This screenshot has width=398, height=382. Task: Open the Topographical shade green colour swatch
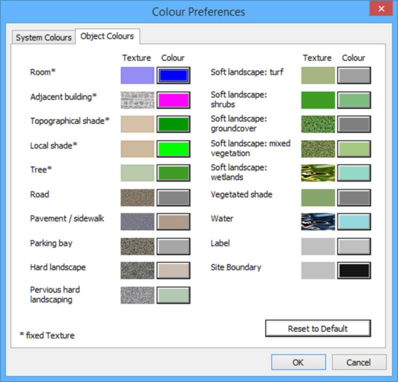(173, 124)
